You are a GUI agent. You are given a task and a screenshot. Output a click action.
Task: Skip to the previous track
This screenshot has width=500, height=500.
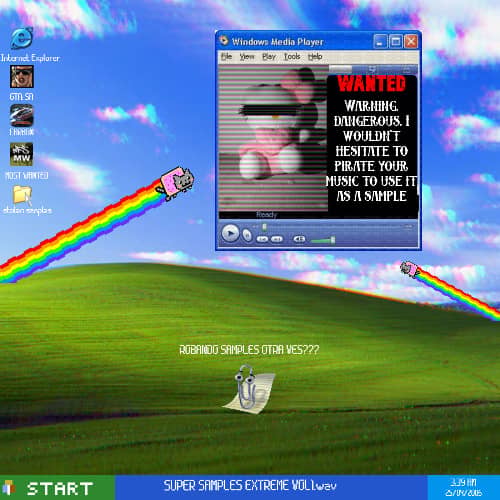click(263, 239)
